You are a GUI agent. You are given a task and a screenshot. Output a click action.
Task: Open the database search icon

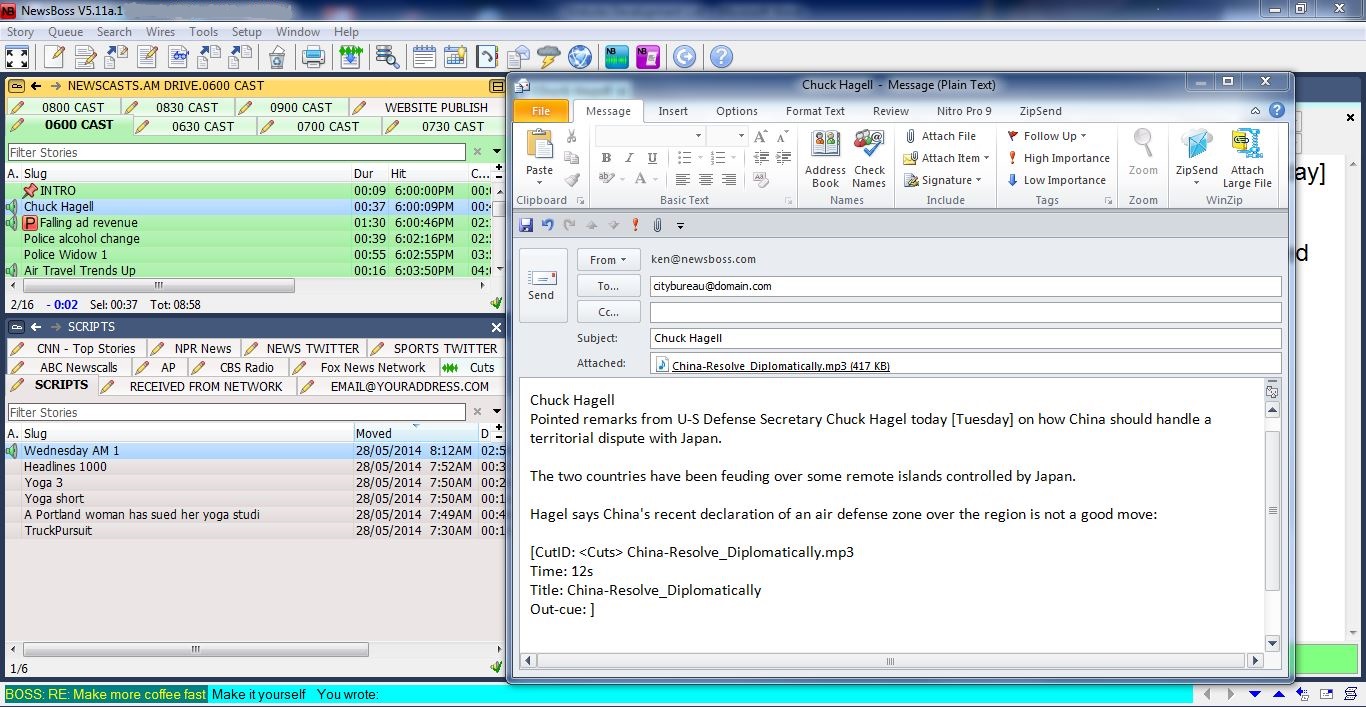pos(387,56)
